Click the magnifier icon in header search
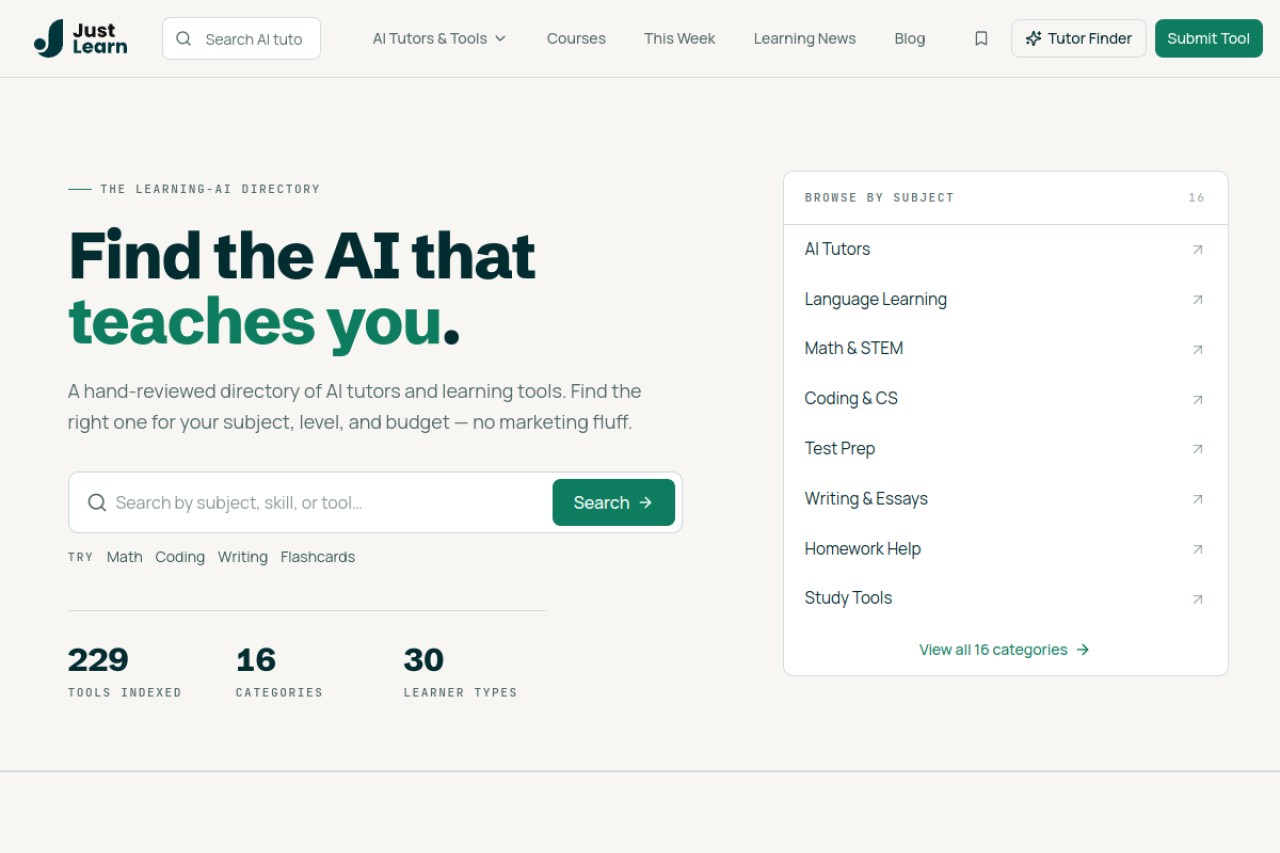This screenshot has width=1280, height=853. pyautogui.click(x=184, y=39)
